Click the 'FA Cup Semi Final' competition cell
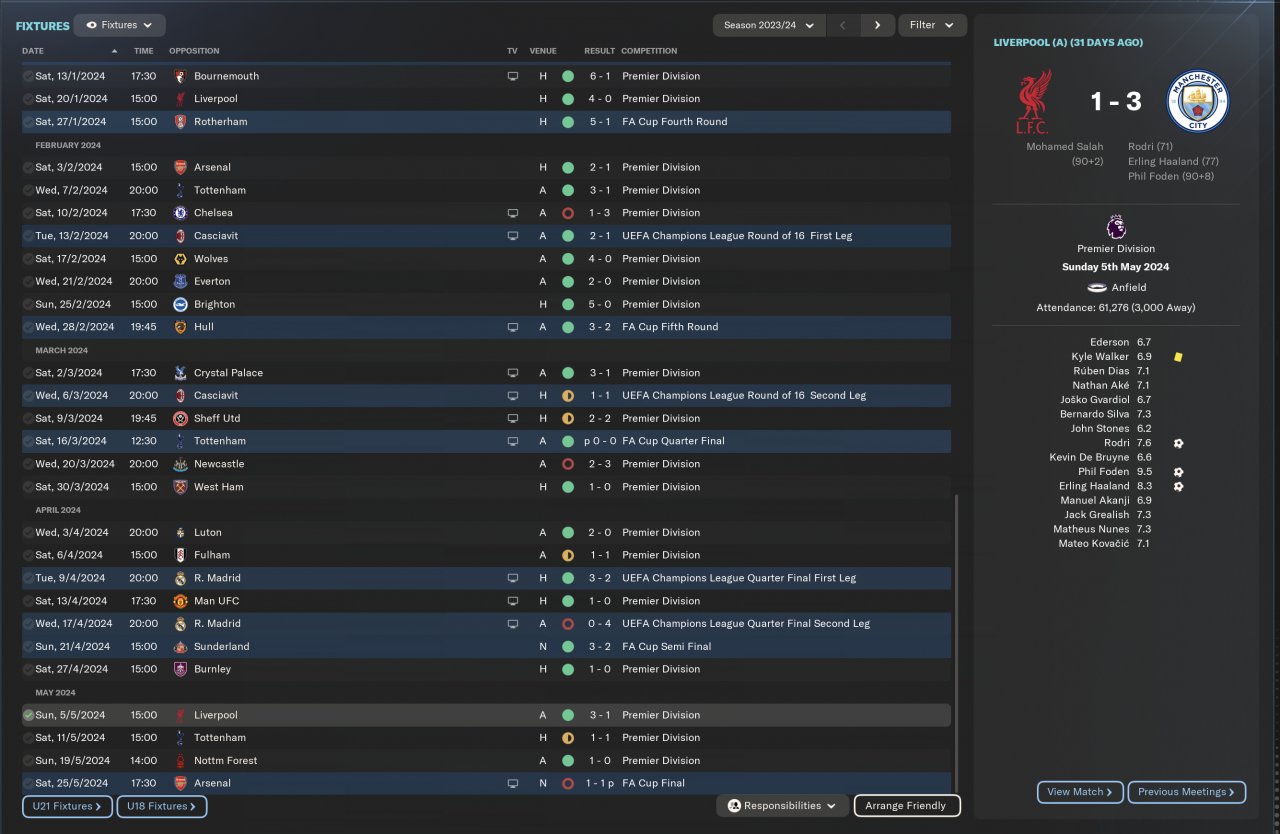This screenshot has height=834, width=1280. pos(667,647)
